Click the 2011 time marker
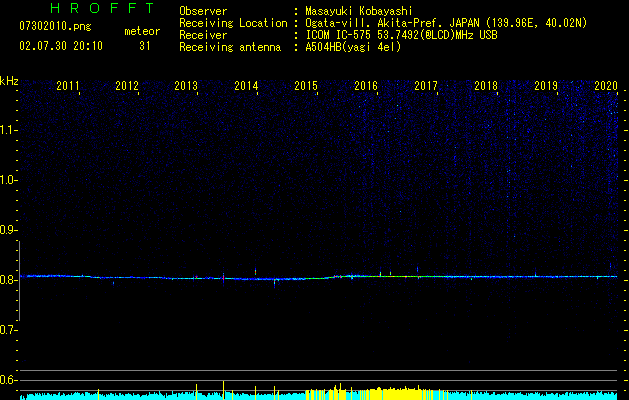The height and width of the screenshot is (400, 629). 67,85
